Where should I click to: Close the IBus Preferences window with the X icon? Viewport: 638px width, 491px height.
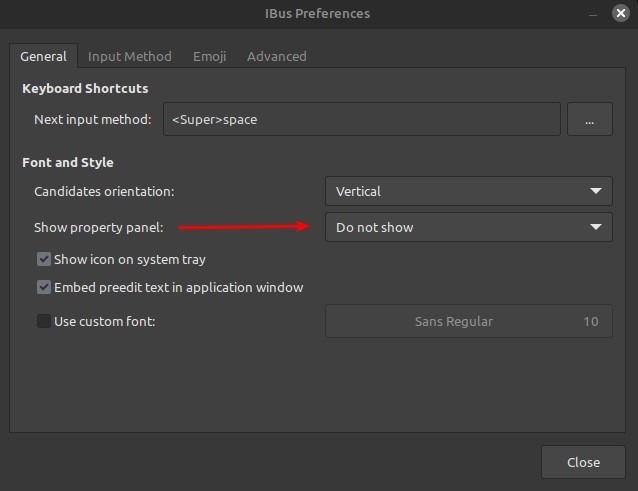click(x=621, y=13)
